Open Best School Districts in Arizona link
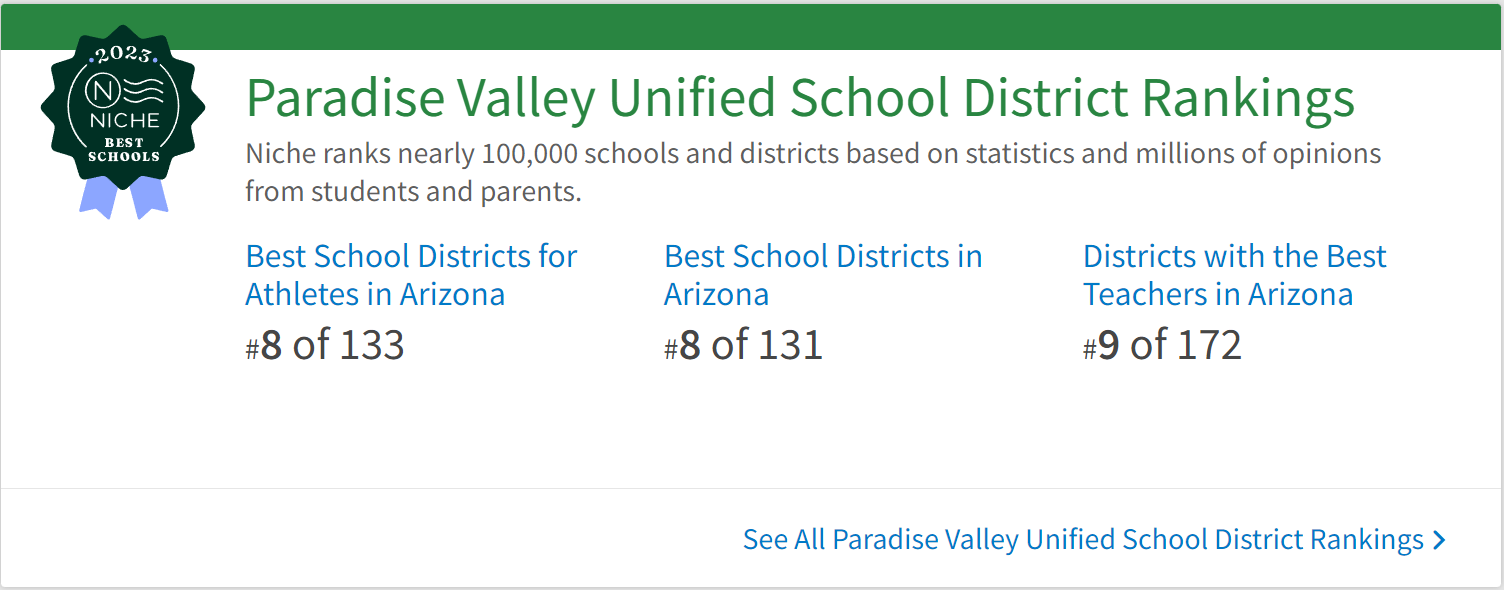 (x=822, y=275)
